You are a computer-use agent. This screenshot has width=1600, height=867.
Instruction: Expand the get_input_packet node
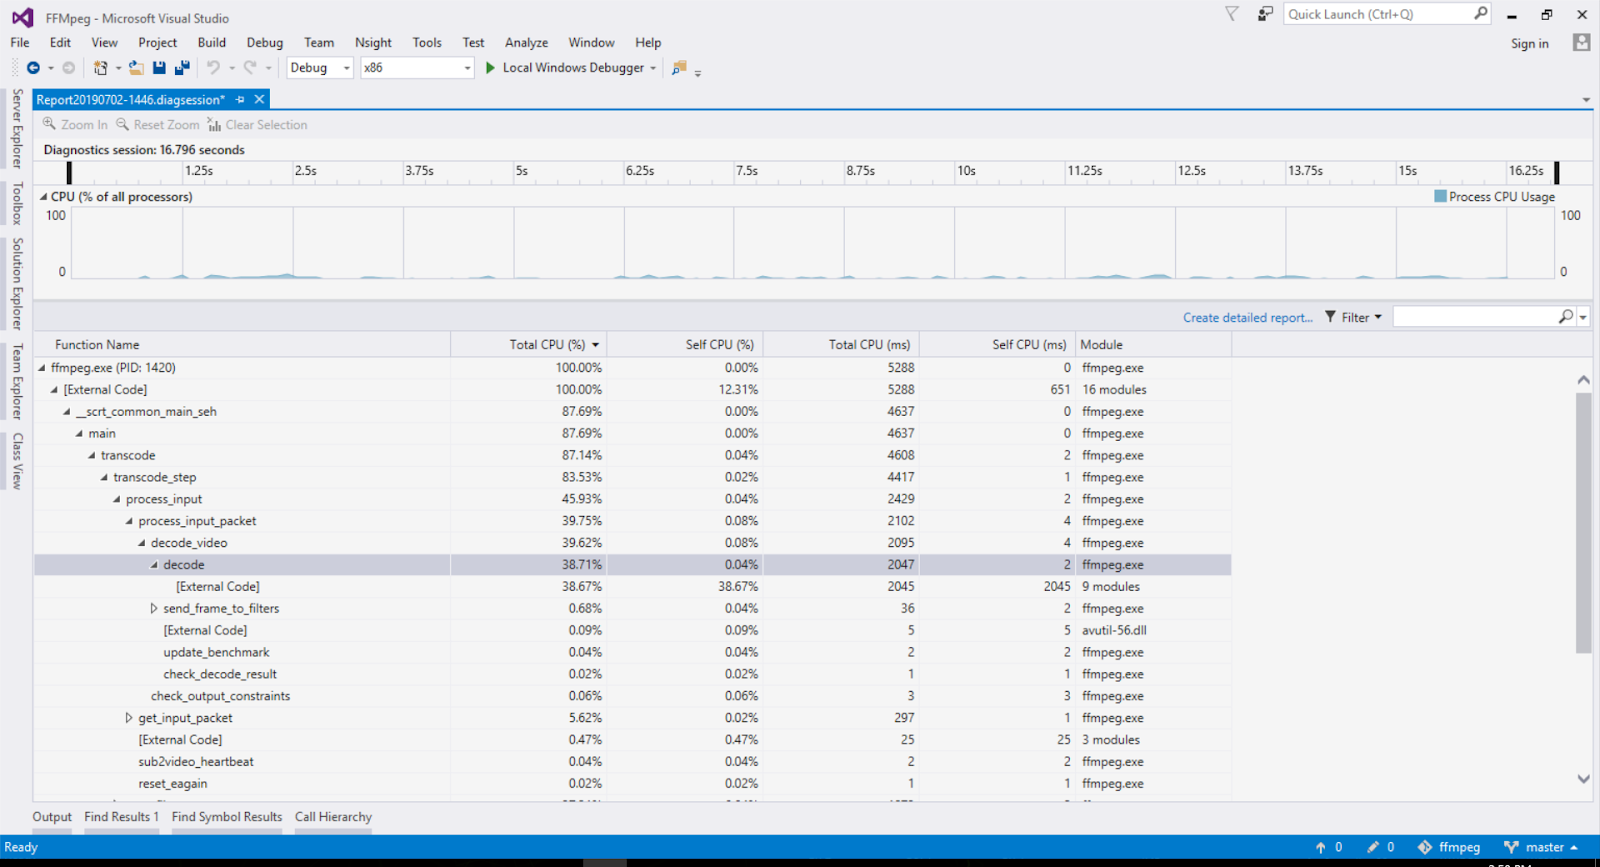point(129,718)
